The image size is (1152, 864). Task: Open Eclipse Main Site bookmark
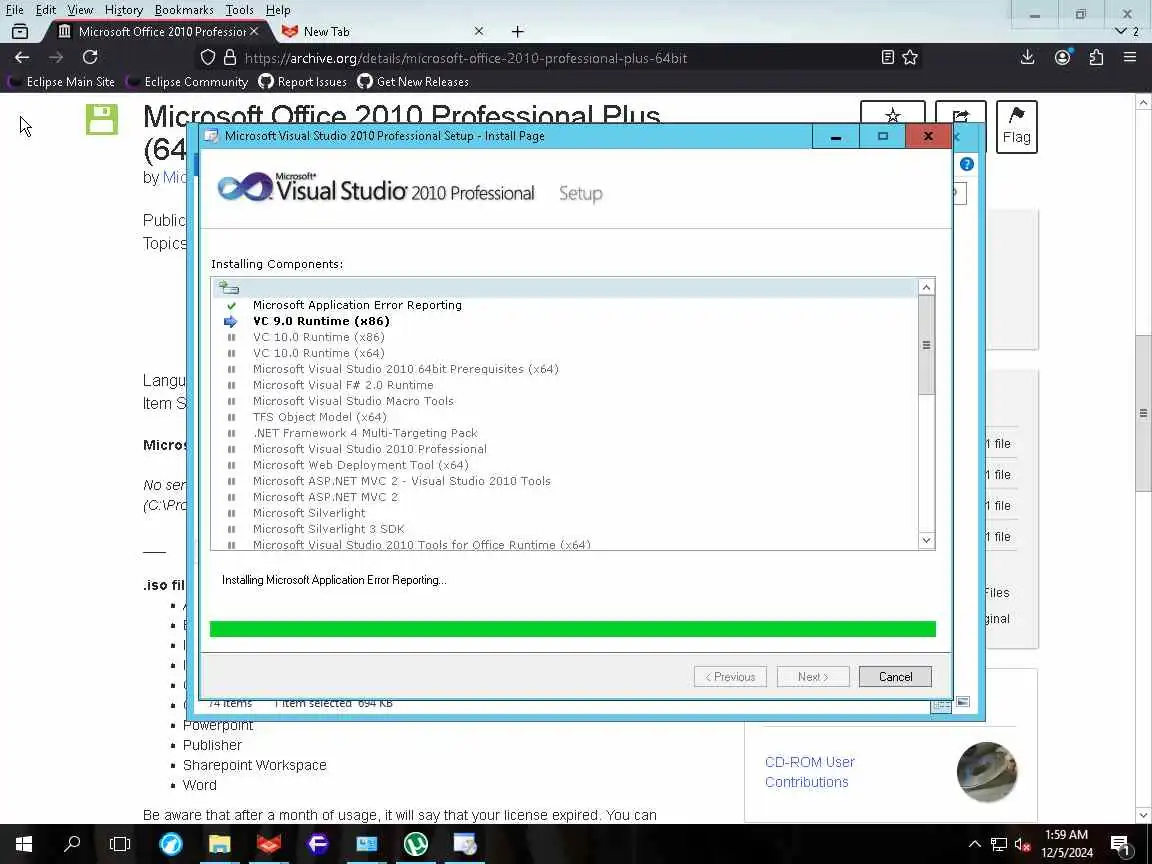coord(62,82)
